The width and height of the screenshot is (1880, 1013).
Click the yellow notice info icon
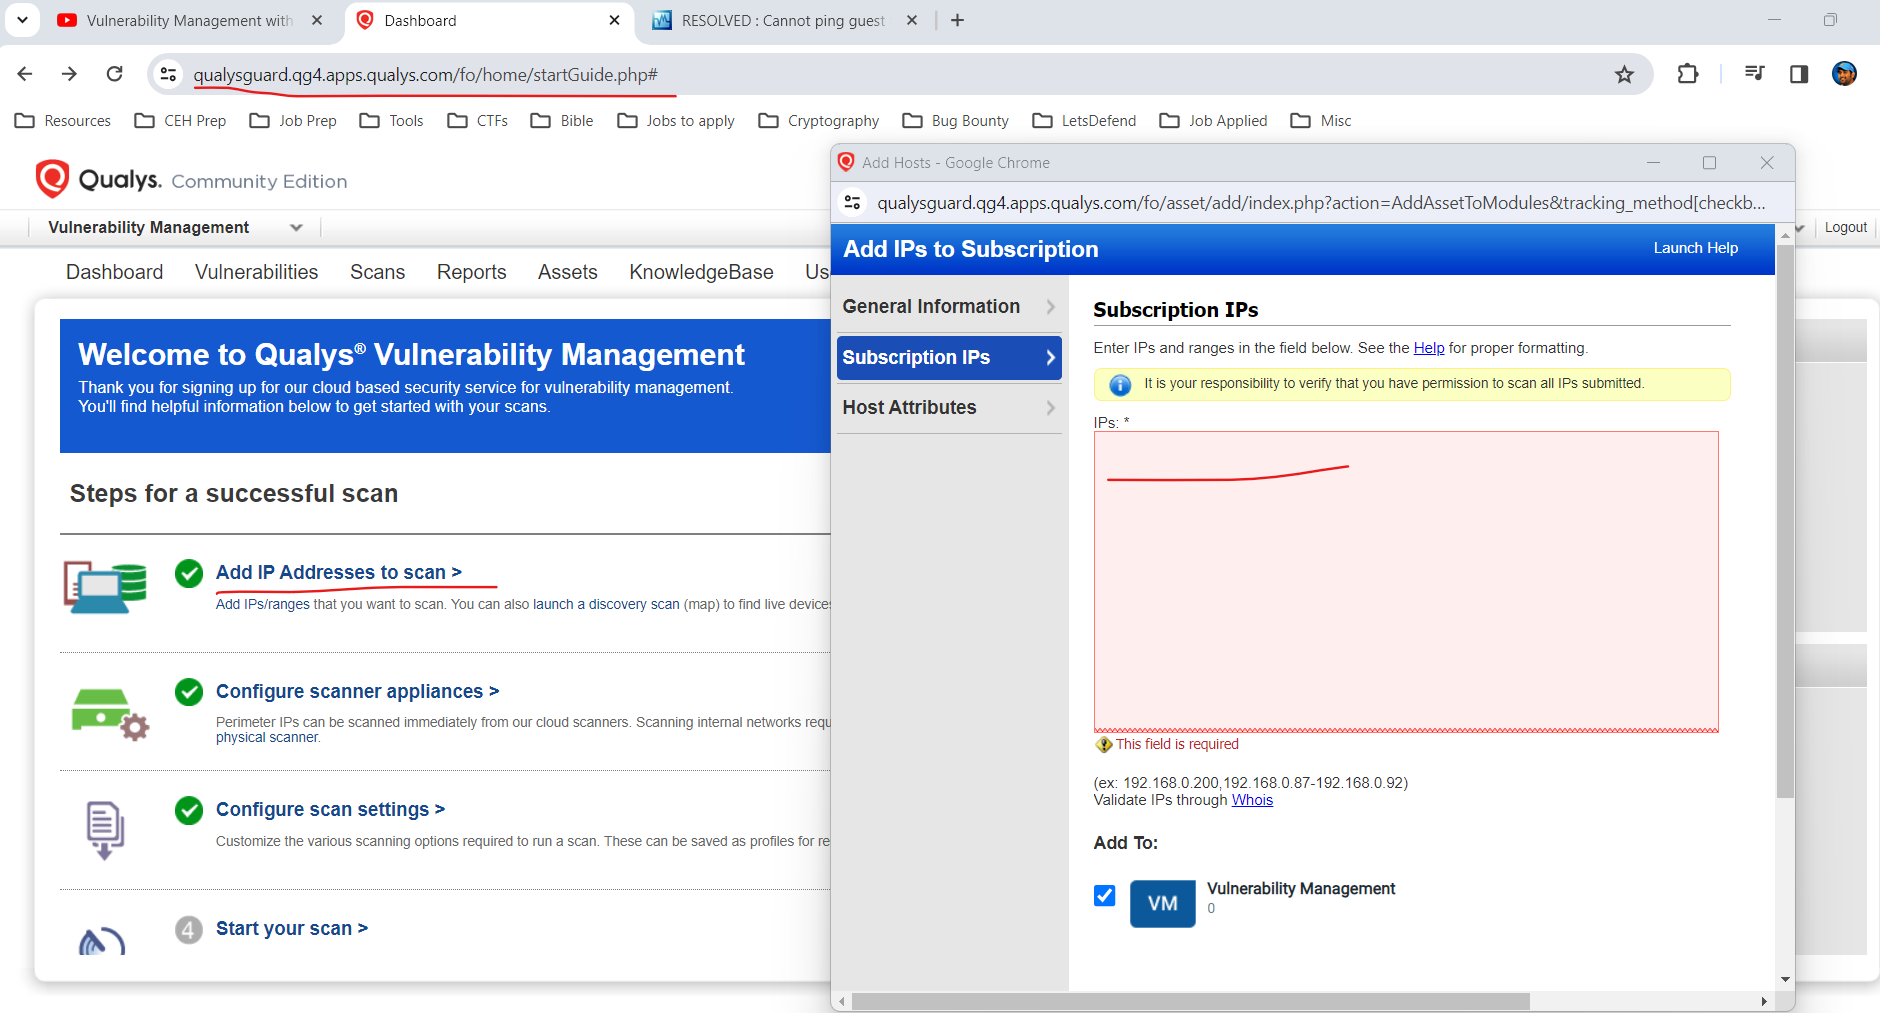(1120, 384)
